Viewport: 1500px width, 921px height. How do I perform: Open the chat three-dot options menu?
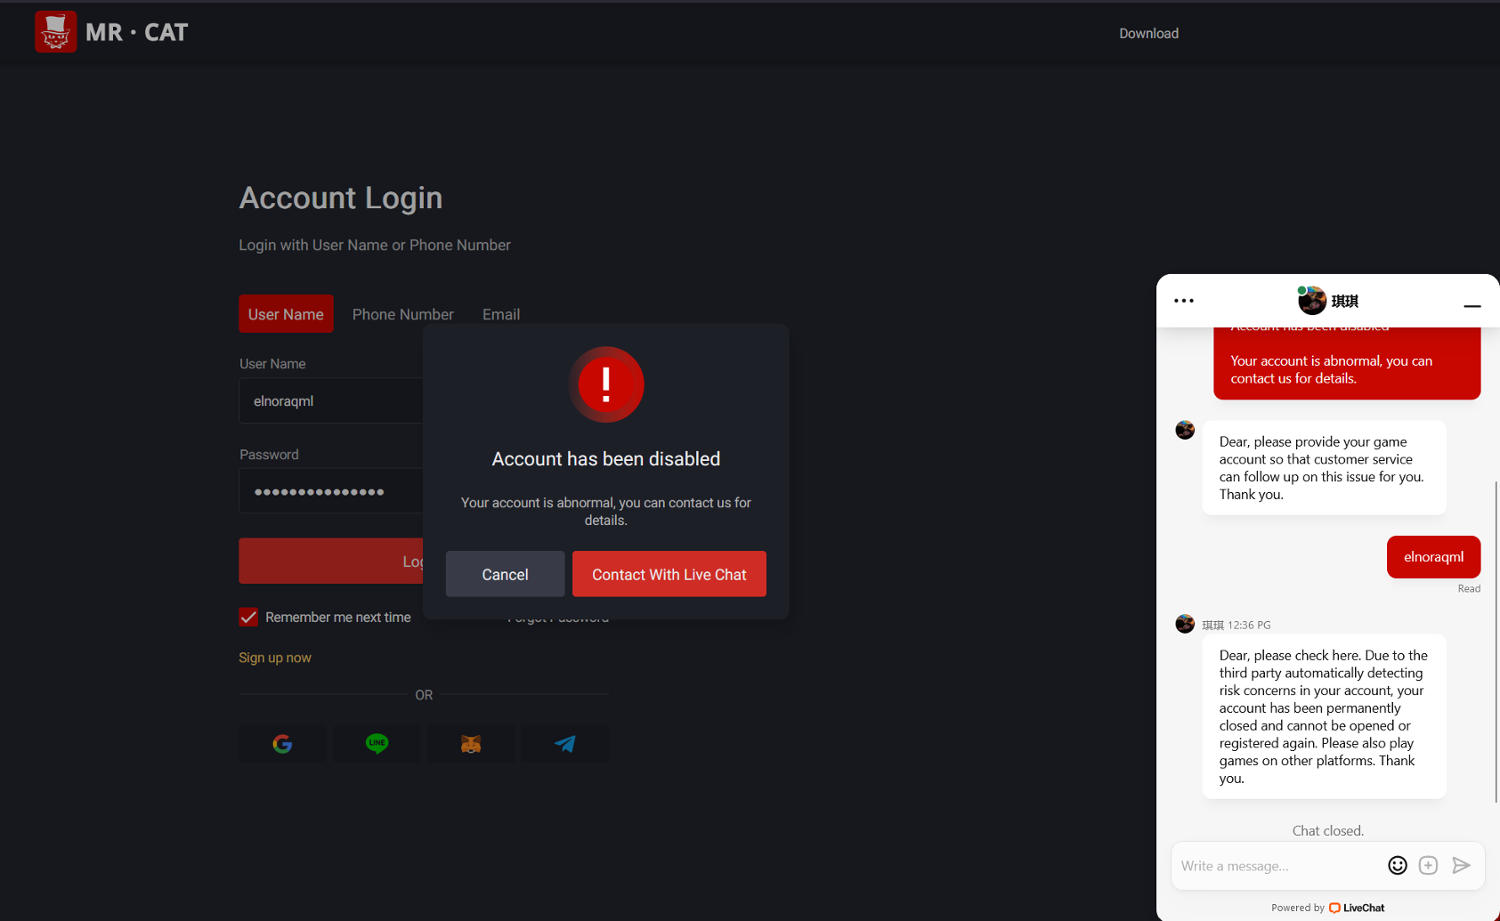(x=1184, y=301)
